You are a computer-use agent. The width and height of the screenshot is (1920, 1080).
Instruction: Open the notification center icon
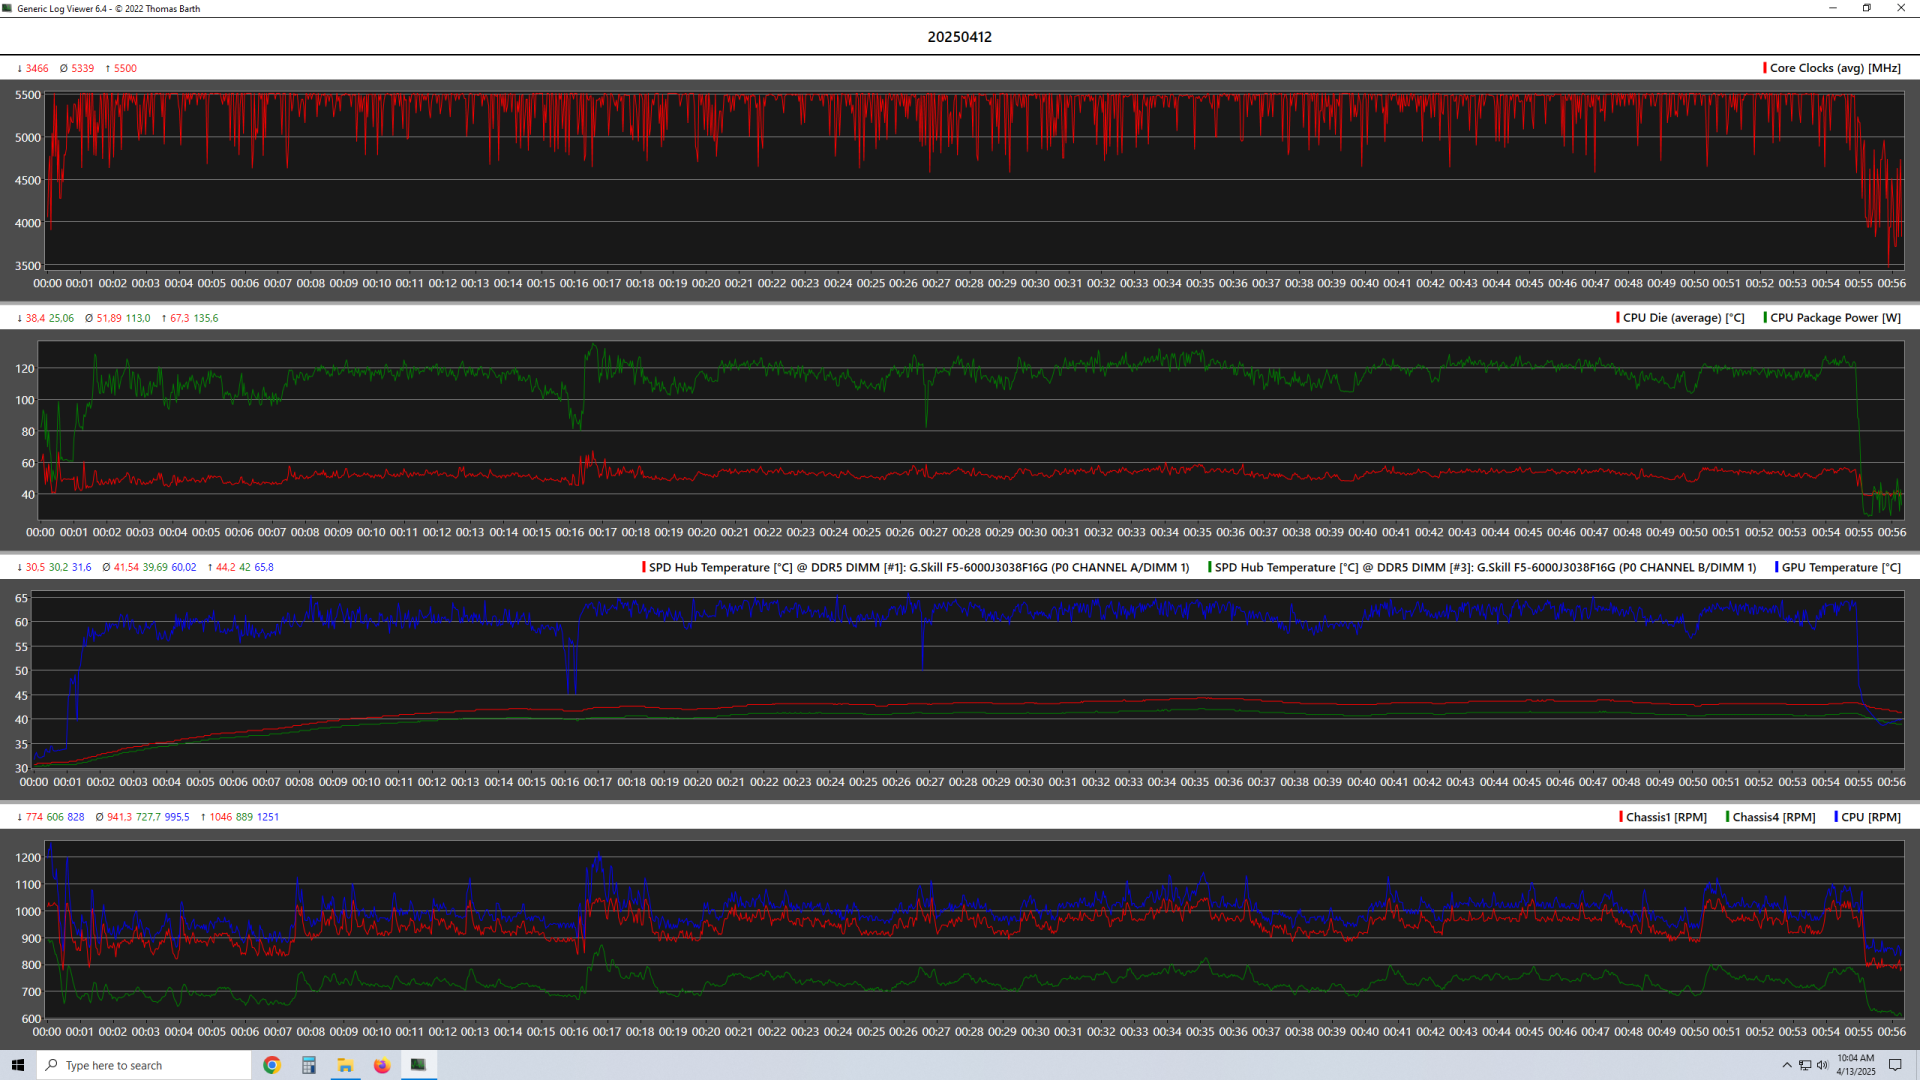pyautogui.click(x=1895, y=1065)
